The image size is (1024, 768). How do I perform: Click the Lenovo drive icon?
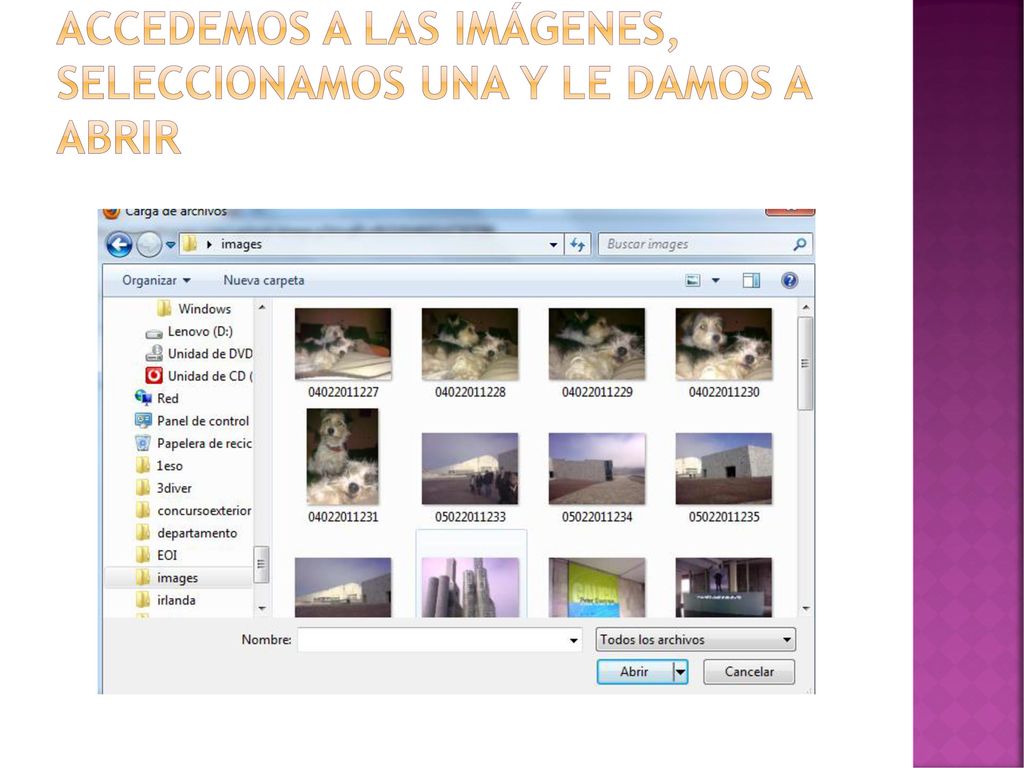tap(154, 333)
